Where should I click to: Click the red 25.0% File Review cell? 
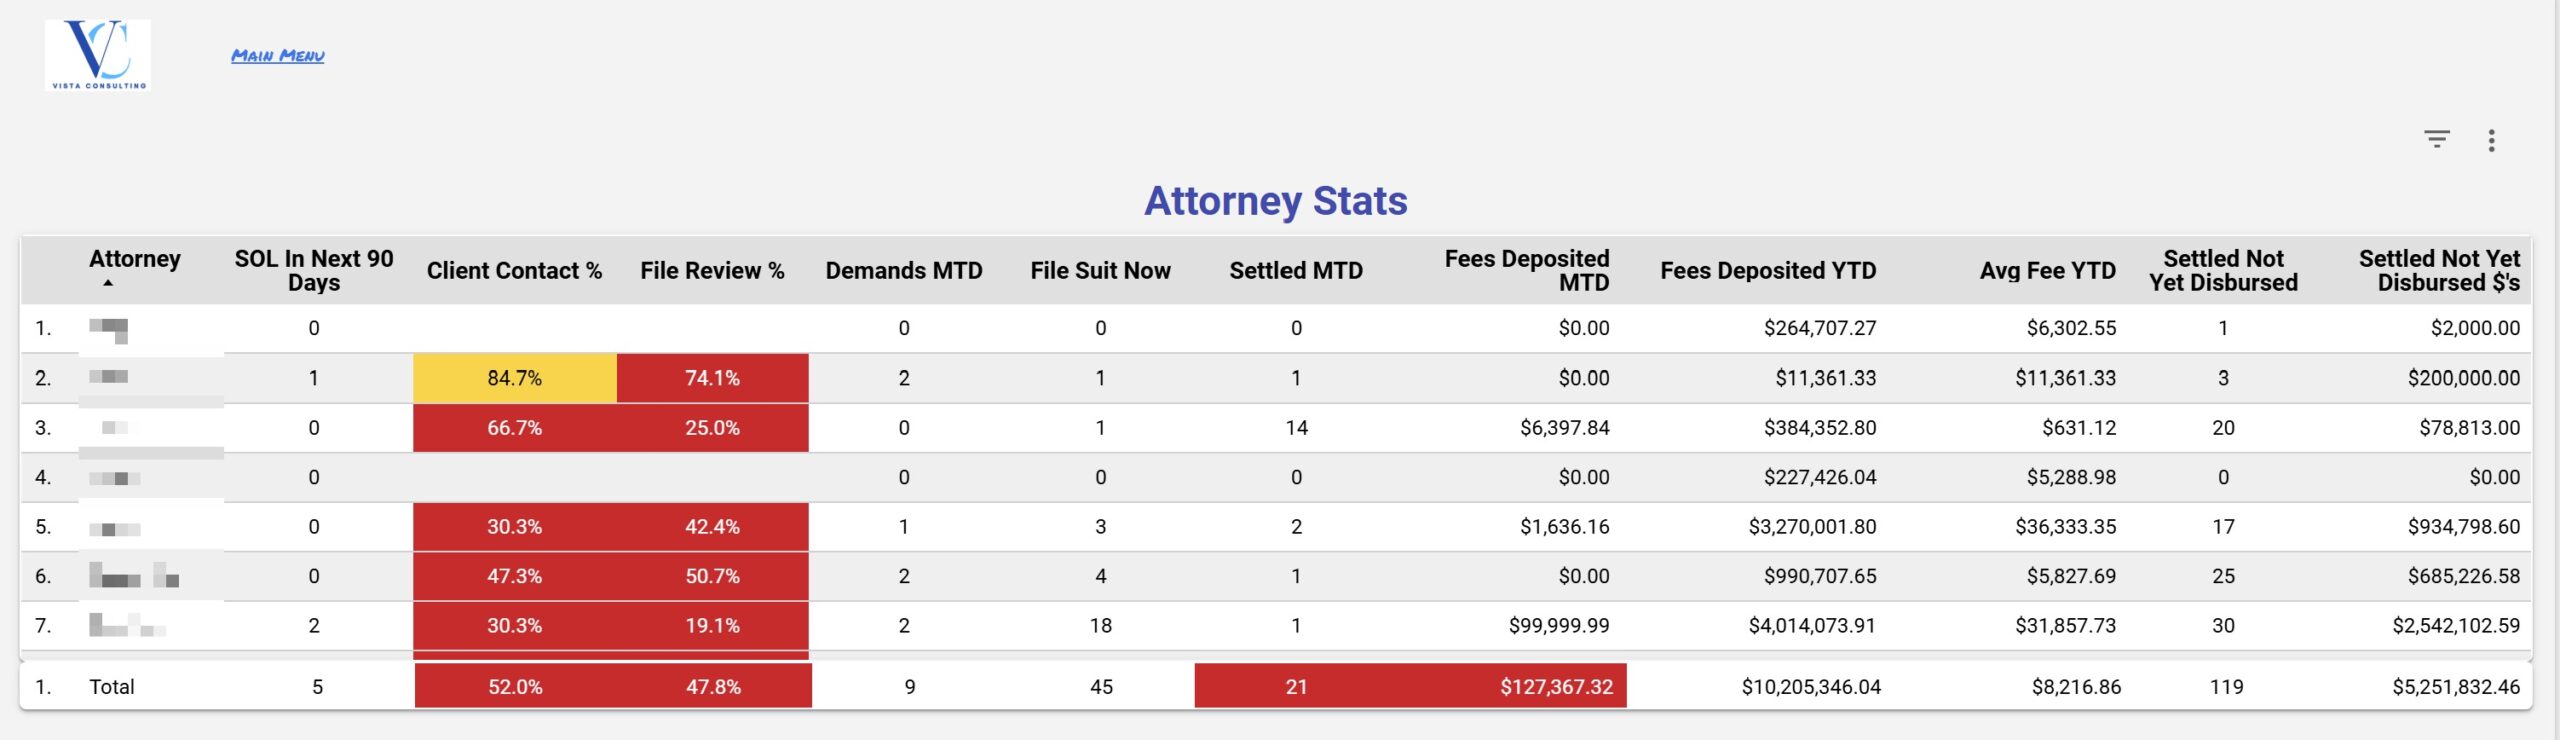click(712, 428)
